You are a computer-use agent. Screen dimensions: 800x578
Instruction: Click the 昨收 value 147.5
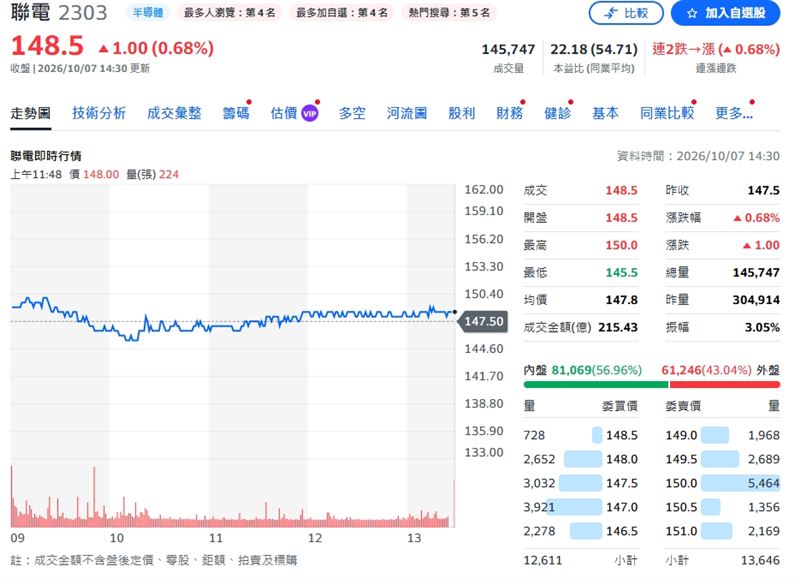coord(763,190)
